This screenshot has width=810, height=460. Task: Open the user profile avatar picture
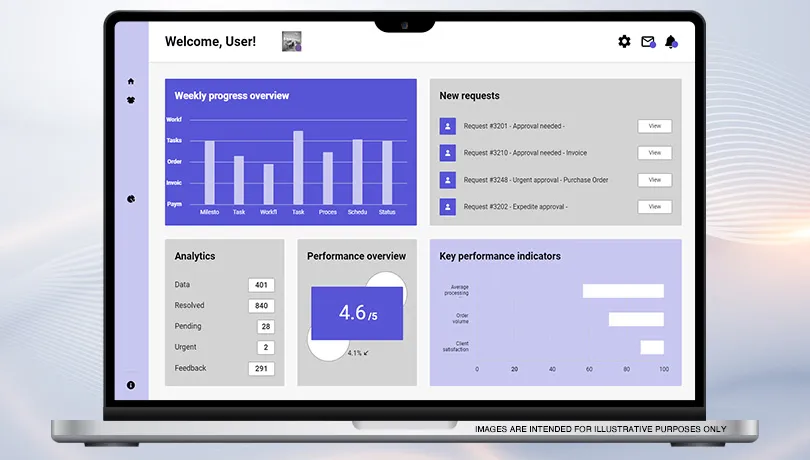[x=292, y=41]
